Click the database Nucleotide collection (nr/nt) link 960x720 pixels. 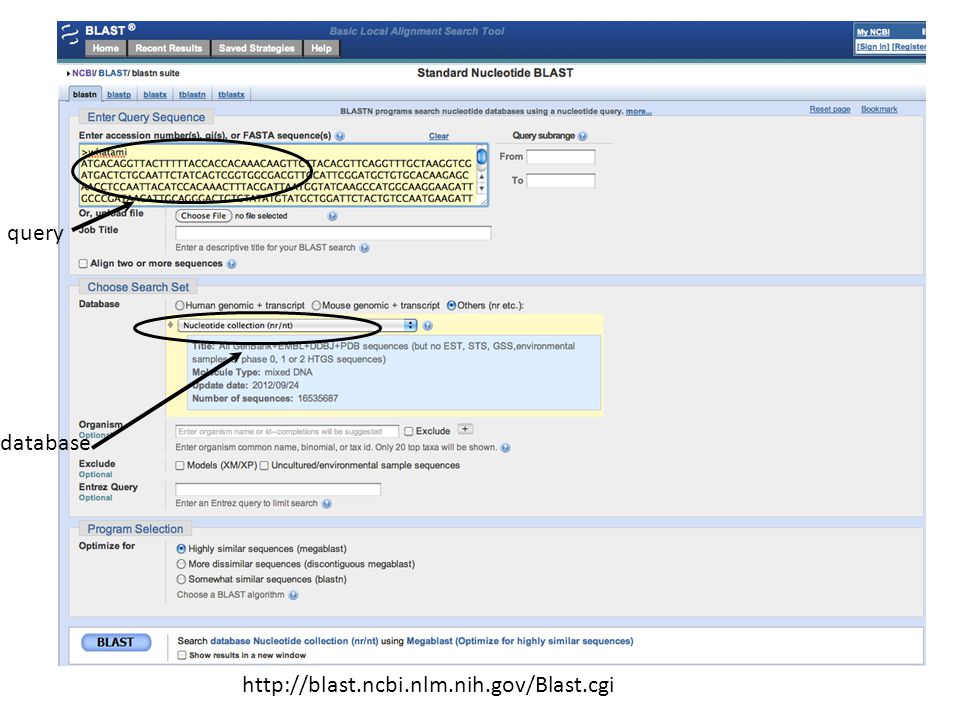coord(294,642)
